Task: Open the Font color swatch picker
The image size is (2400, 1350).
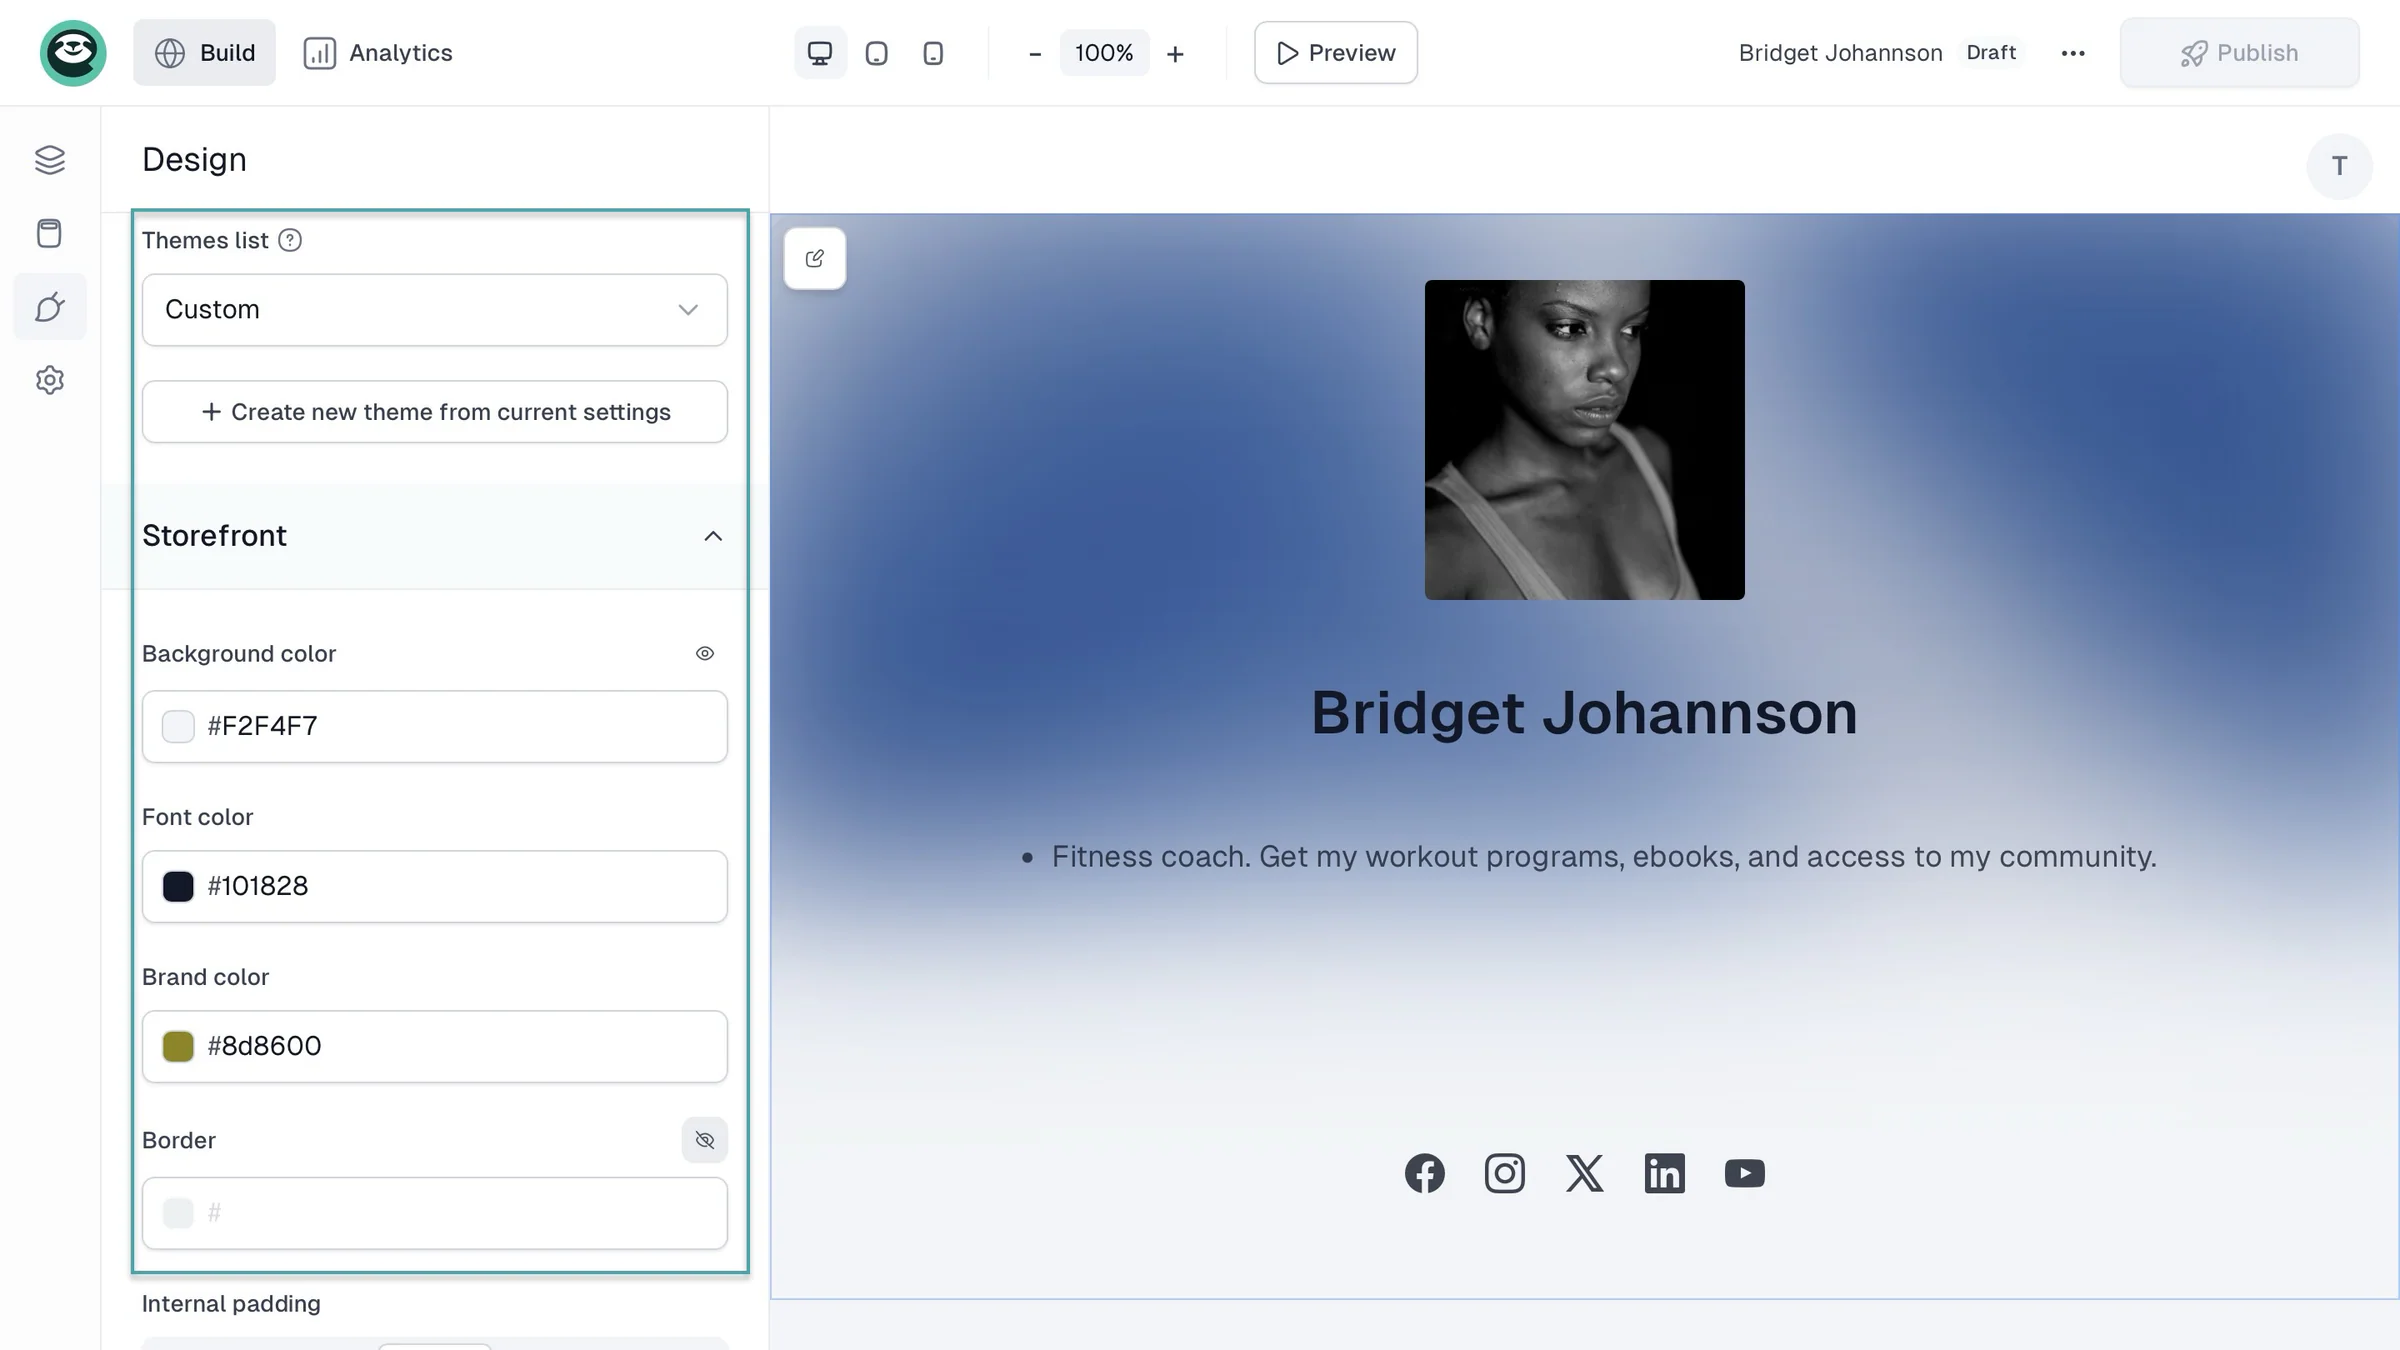Action: coord(178,886)
